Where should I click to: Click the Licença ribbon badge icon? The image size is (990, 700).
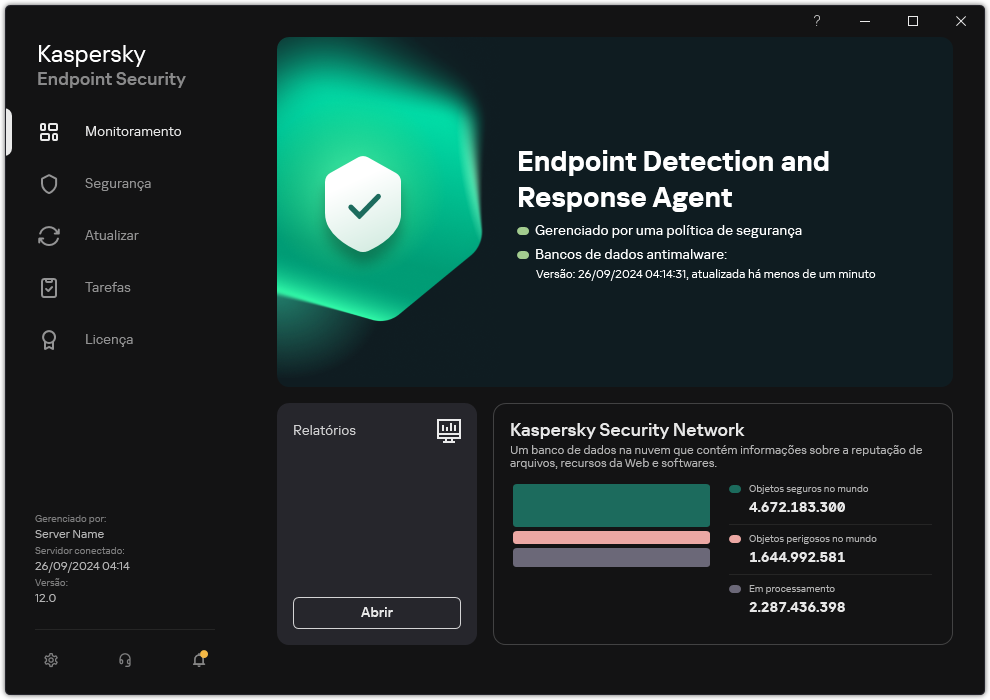(49, 340)
